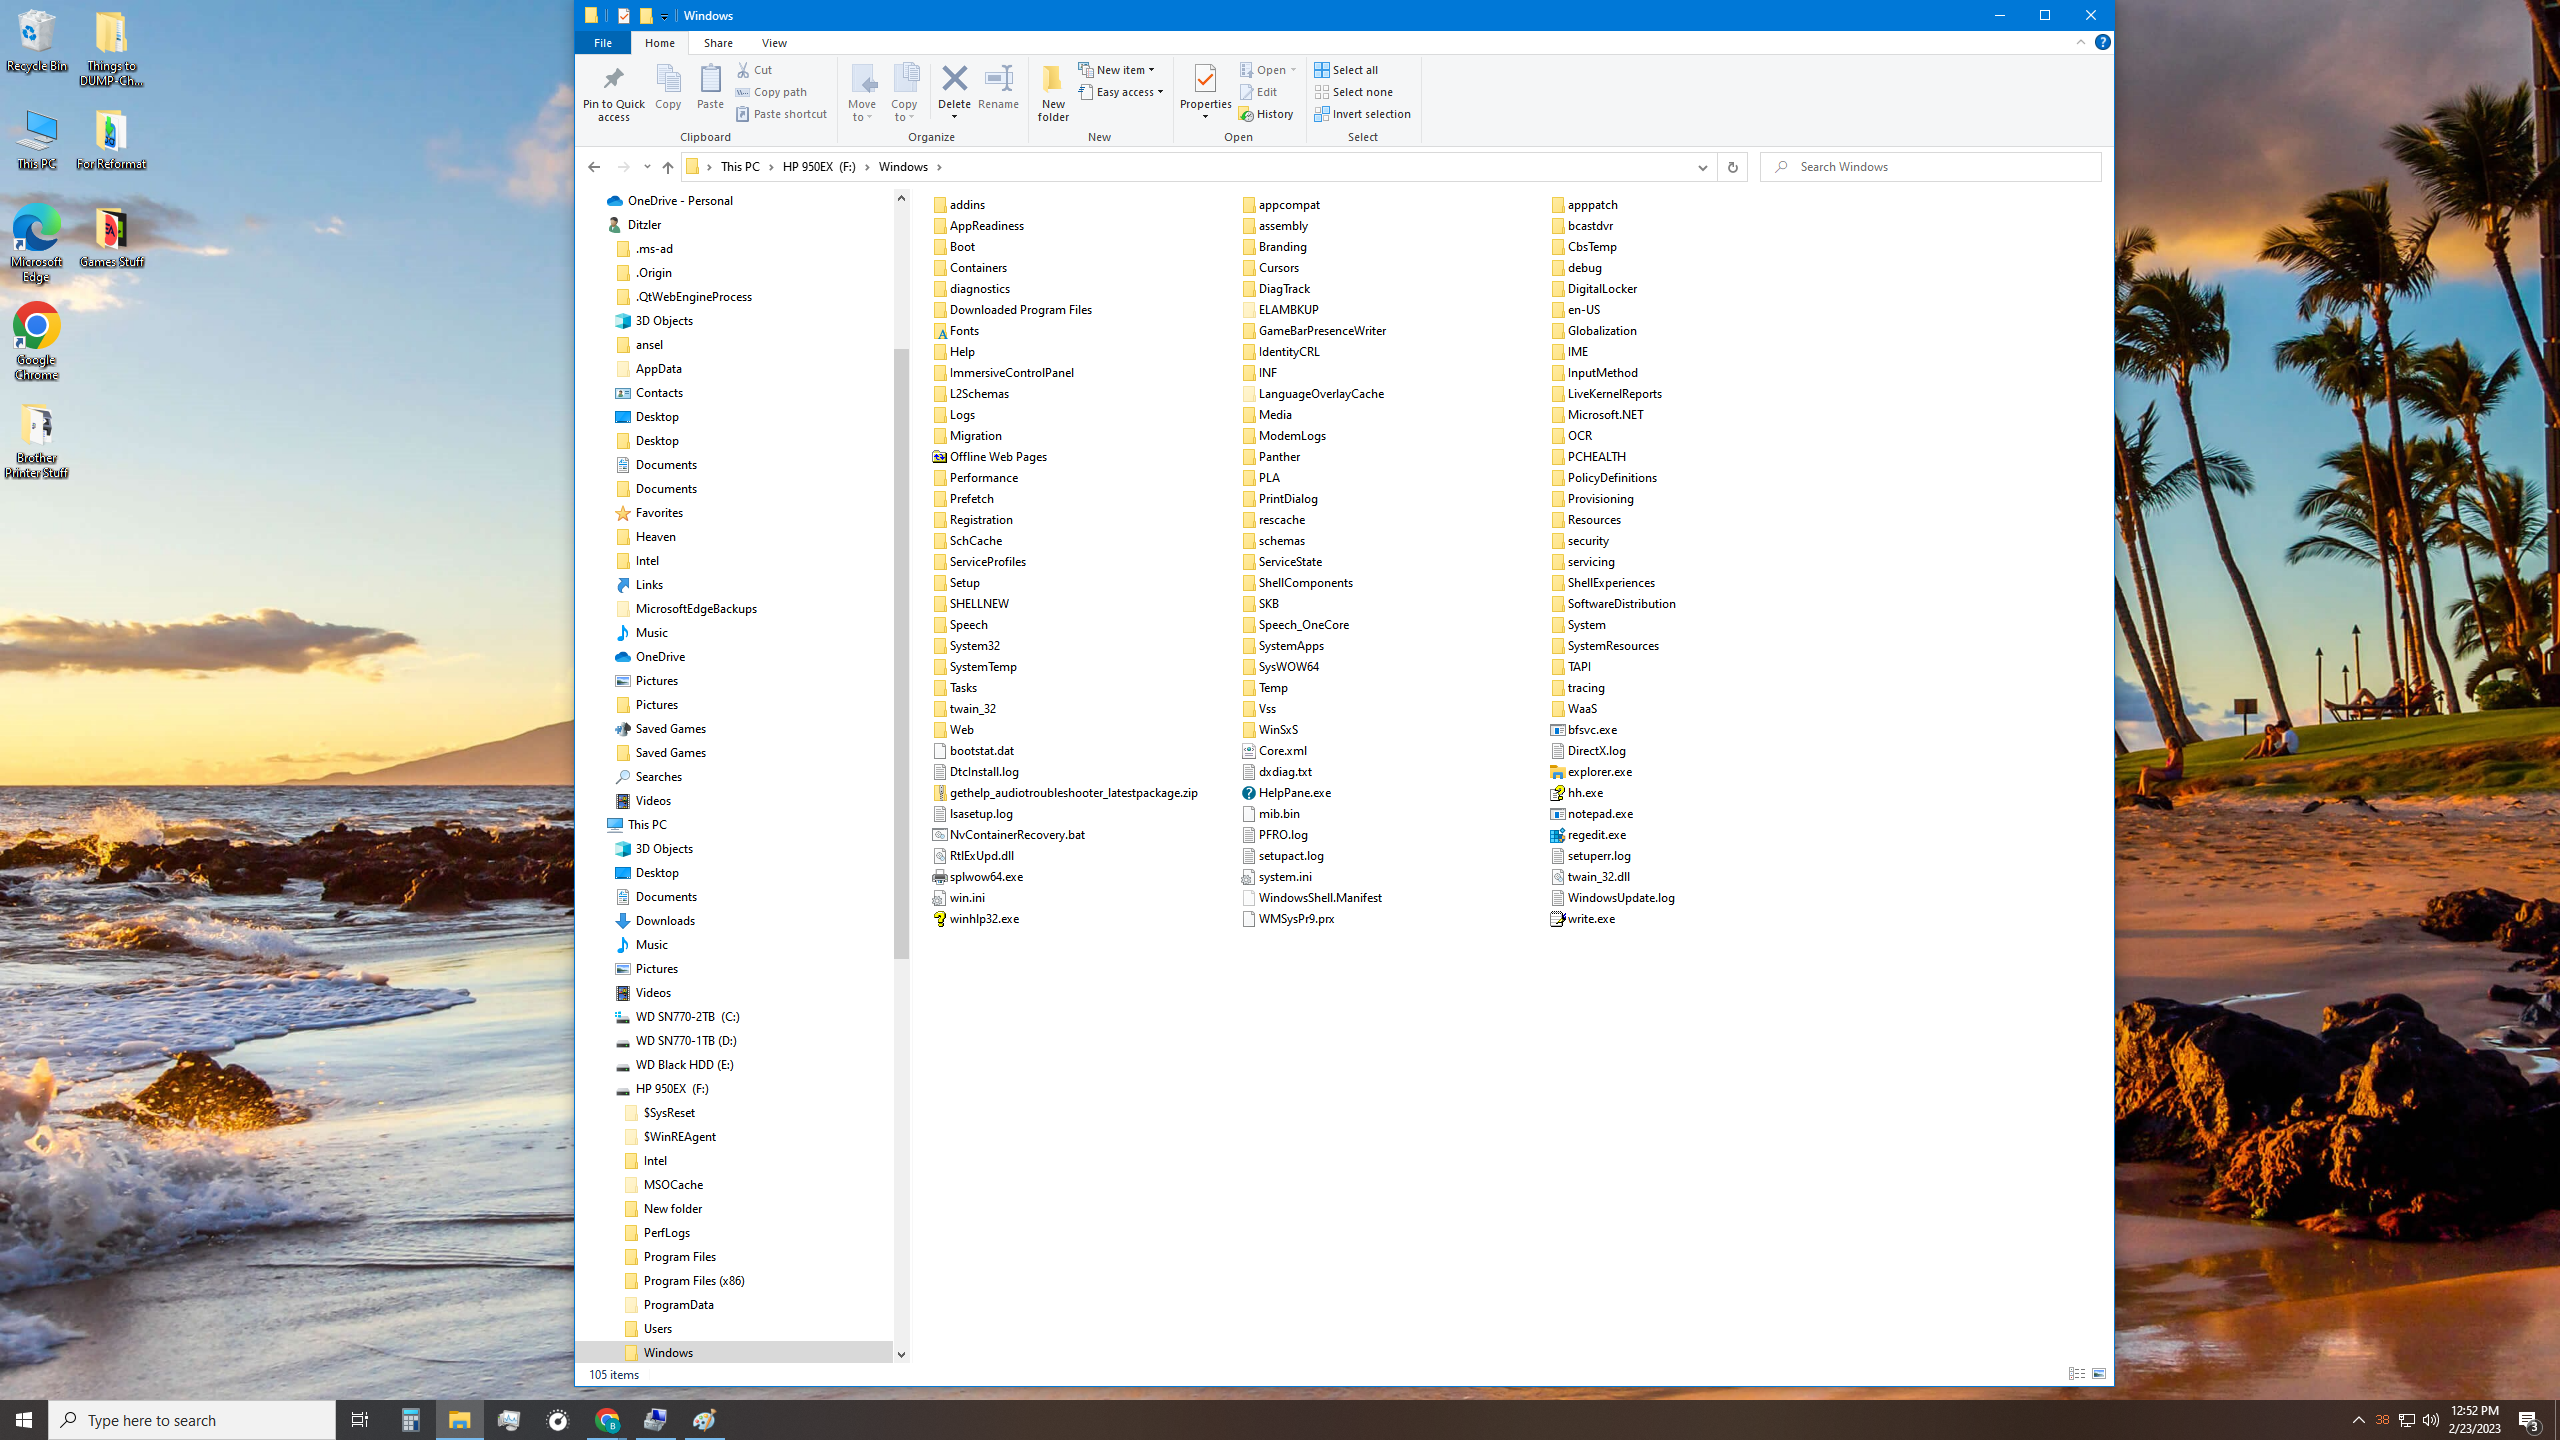Click the Up one level arrow
The image size is (2560, 1440).
668,167
